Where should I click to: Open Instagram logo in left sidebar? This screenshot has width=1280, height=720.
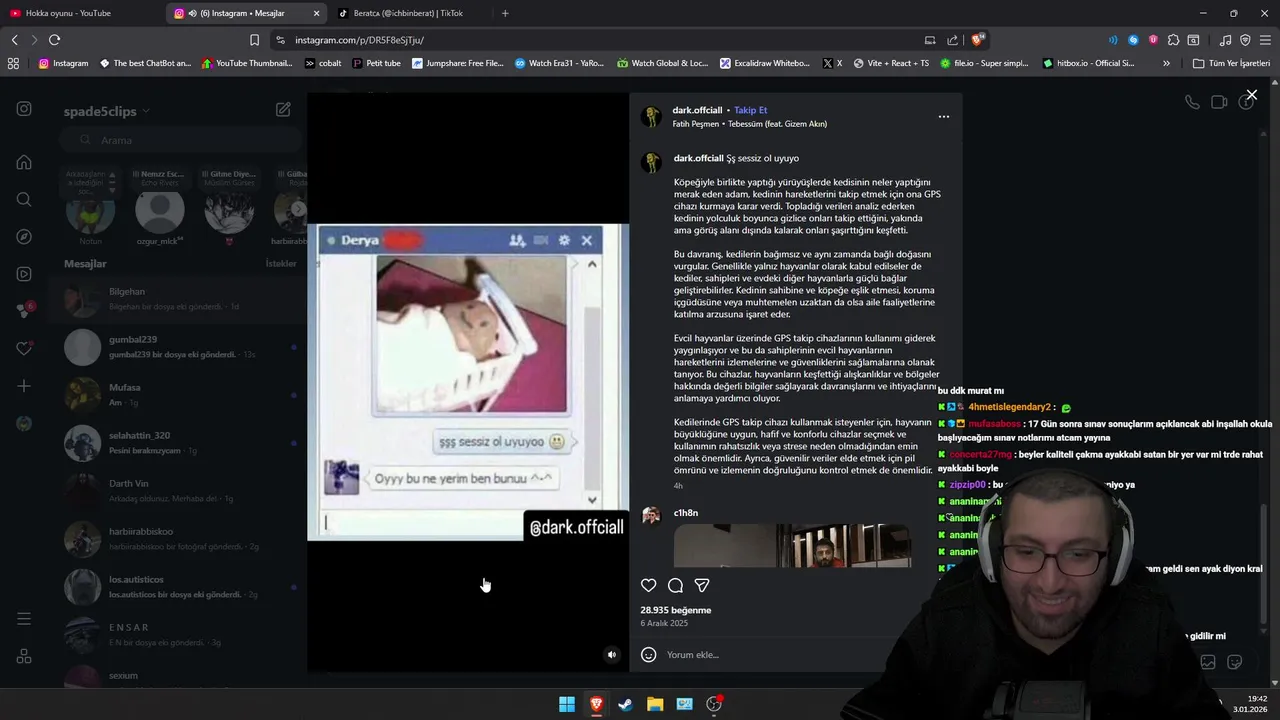tap(24, 109)
